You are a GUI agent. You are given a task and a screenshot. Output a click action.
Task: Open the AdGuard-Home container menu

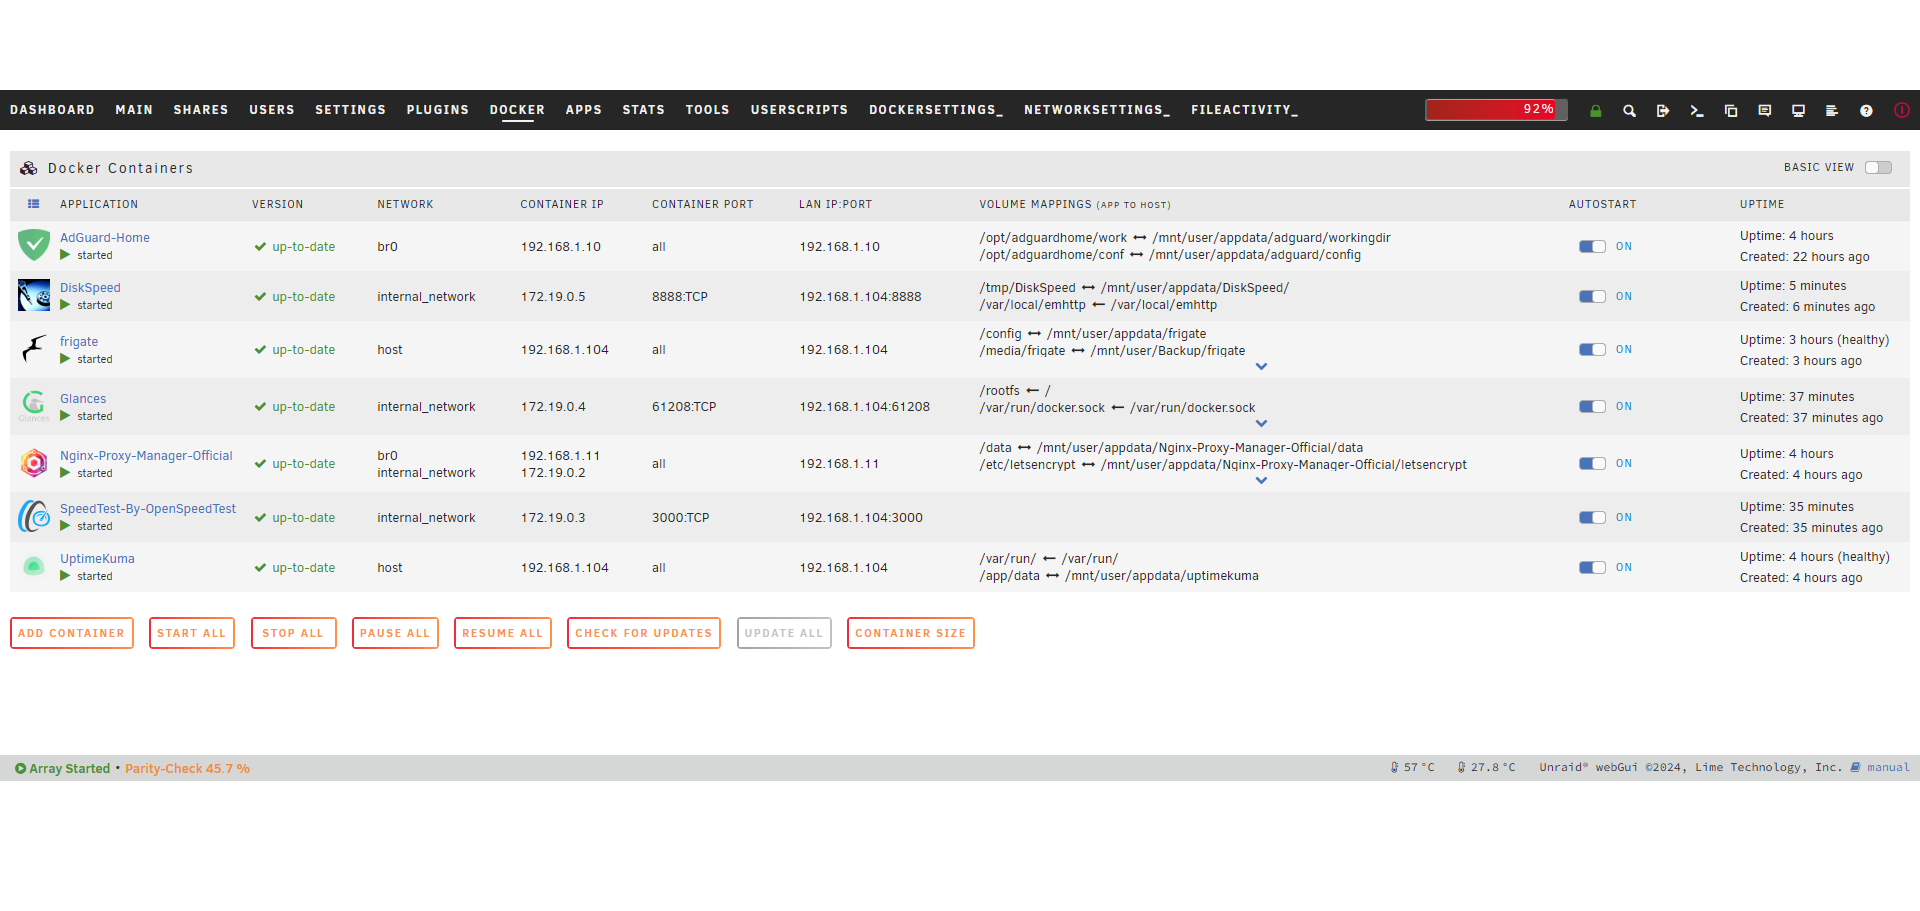pyautogui.click(x=105, y=238)
